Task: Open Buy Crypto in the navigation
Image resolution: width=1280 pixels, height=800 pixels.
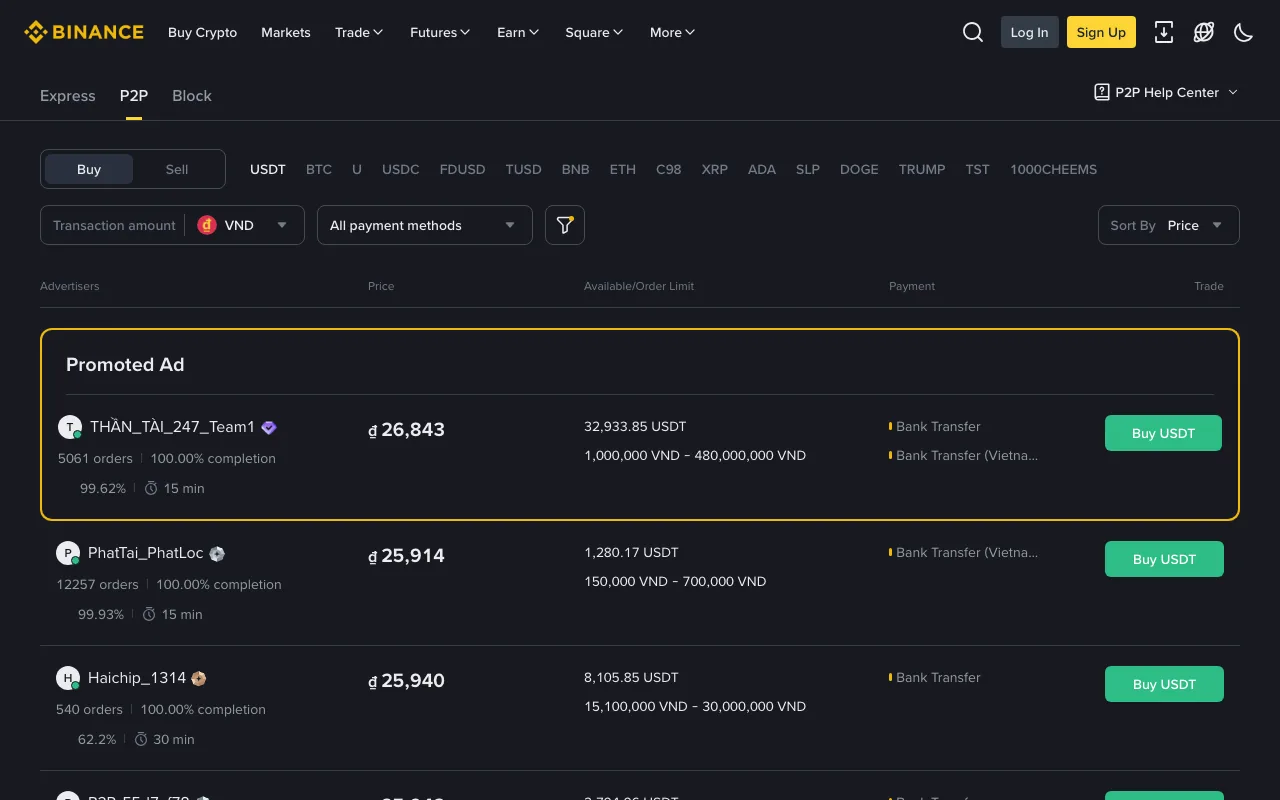Action: click(203, 32)
